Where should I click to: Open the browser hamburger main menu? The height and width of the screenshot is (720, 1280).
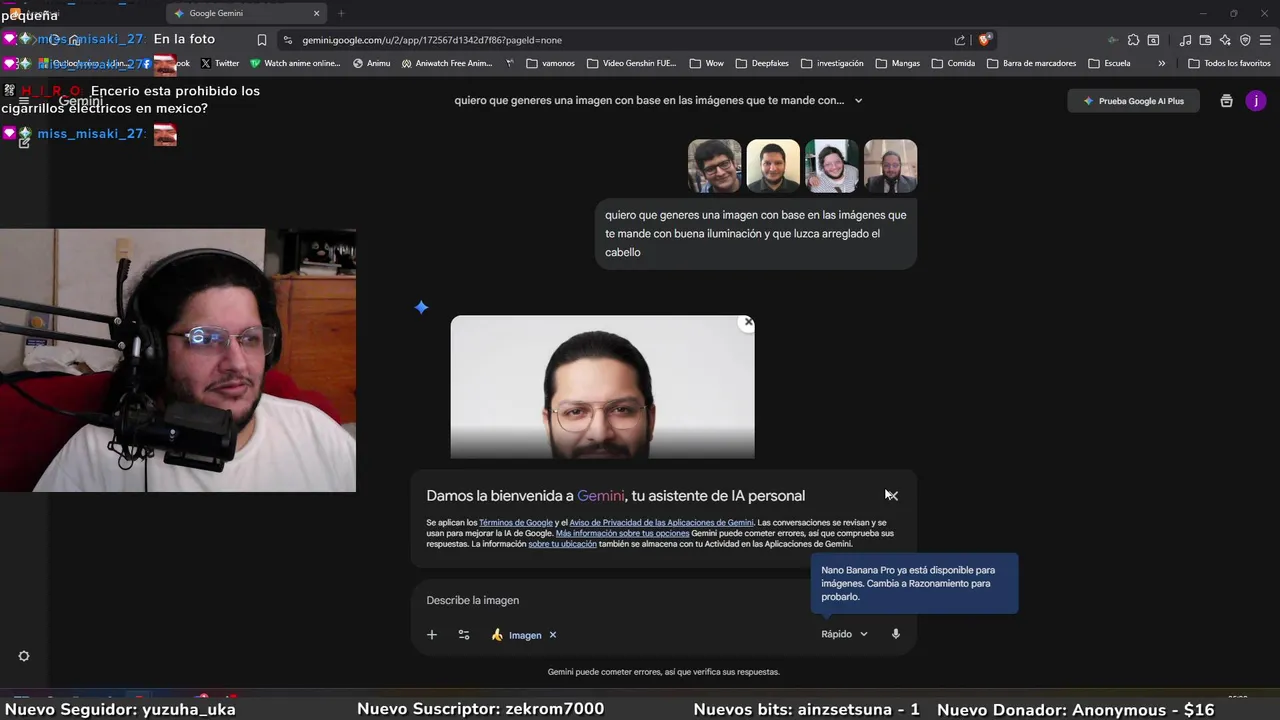1265,40
